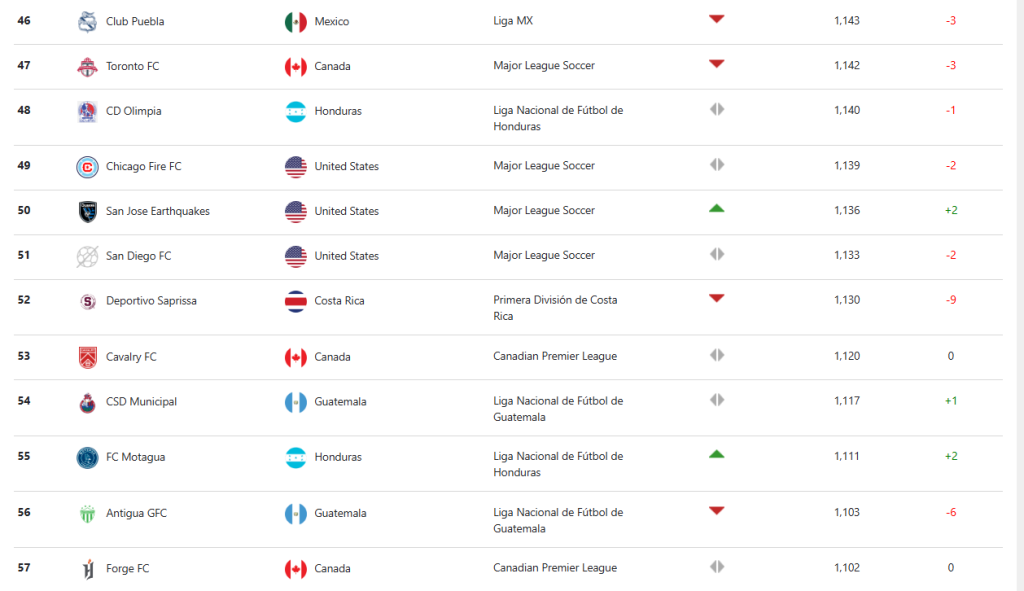Image resolution: width=1024 pixels, height=591 pixels.
Task: Open the CD Olimpia team link
Action: click(x=134, y=111)
